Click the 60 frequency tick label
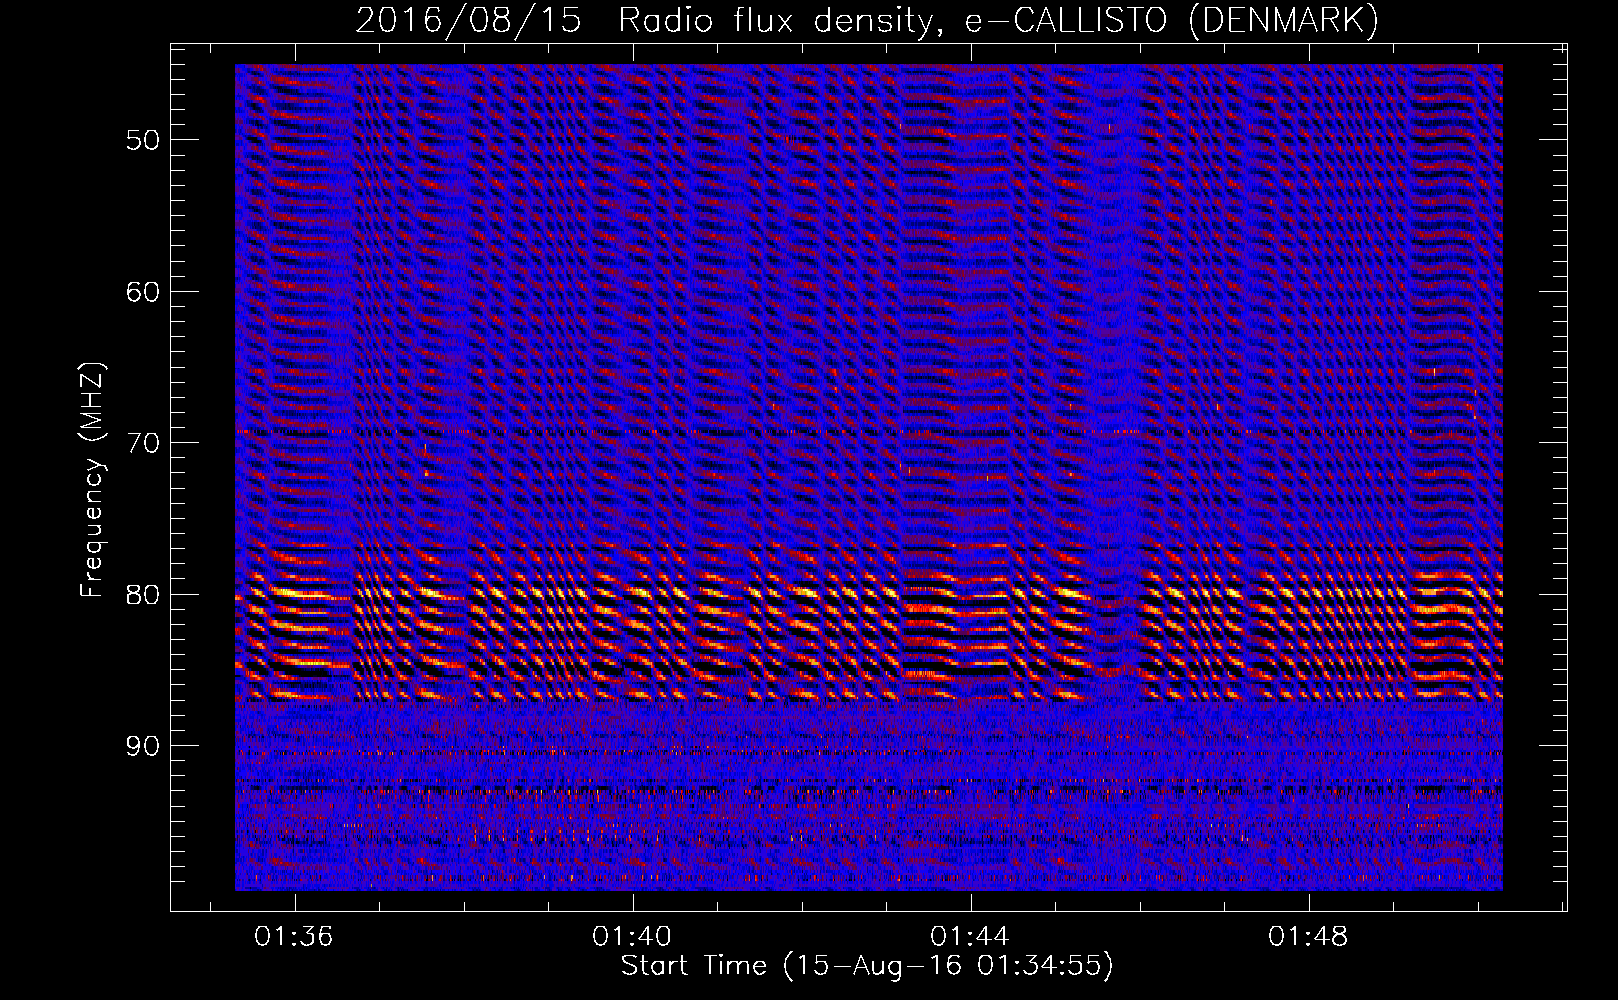 coord(142,292)
